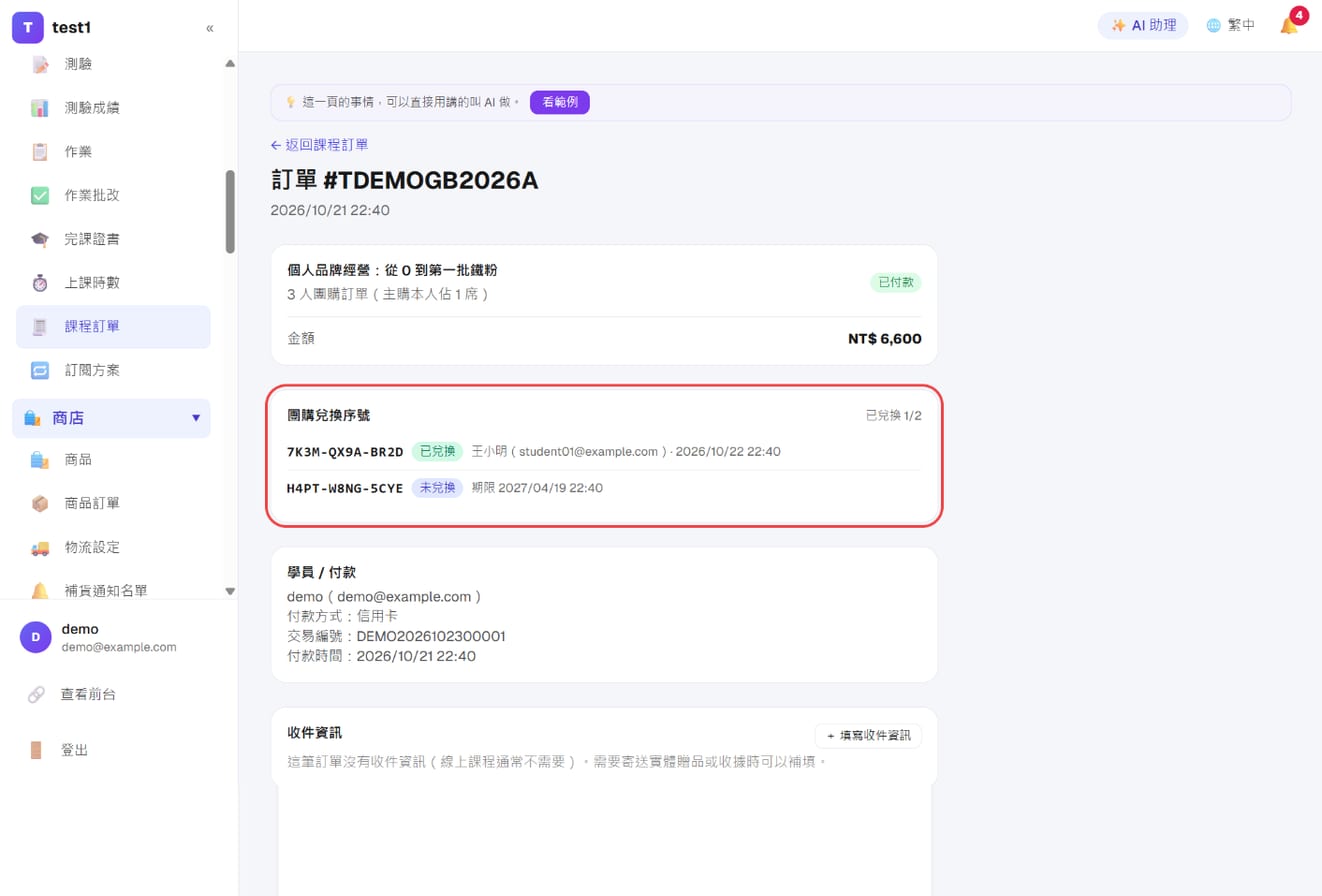This screenshot has height=896, width=1322.
Task: Click the 已付款 status badge
Action: coord(895,283)
